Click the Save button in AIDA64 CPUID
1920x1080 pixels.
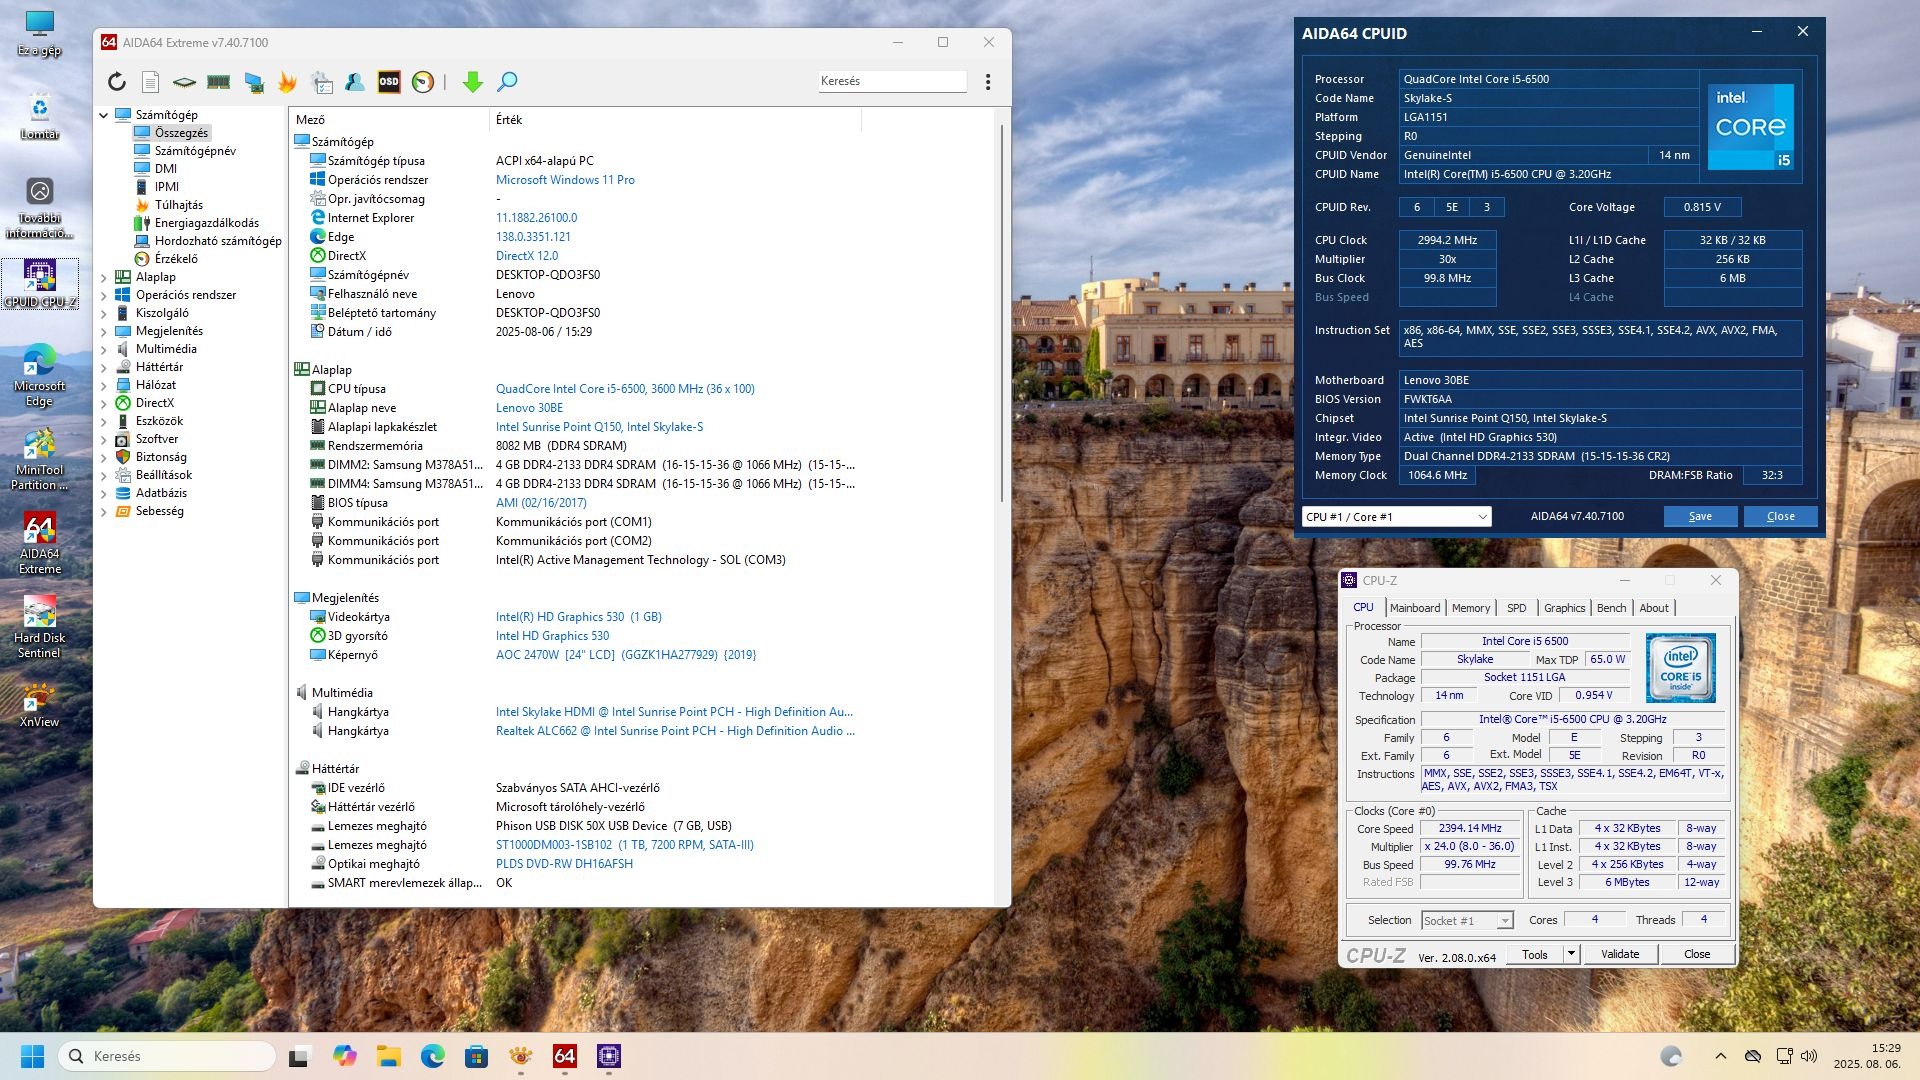(x=1699, y=517)
